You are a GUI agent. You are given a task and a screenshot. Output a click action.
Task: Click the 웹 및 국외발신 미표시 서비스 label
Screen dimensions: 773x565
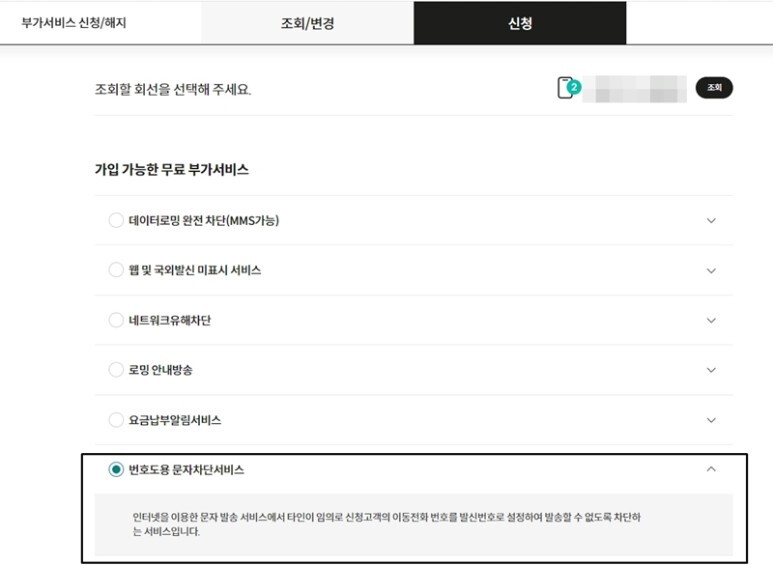click(x=195, y=270)
